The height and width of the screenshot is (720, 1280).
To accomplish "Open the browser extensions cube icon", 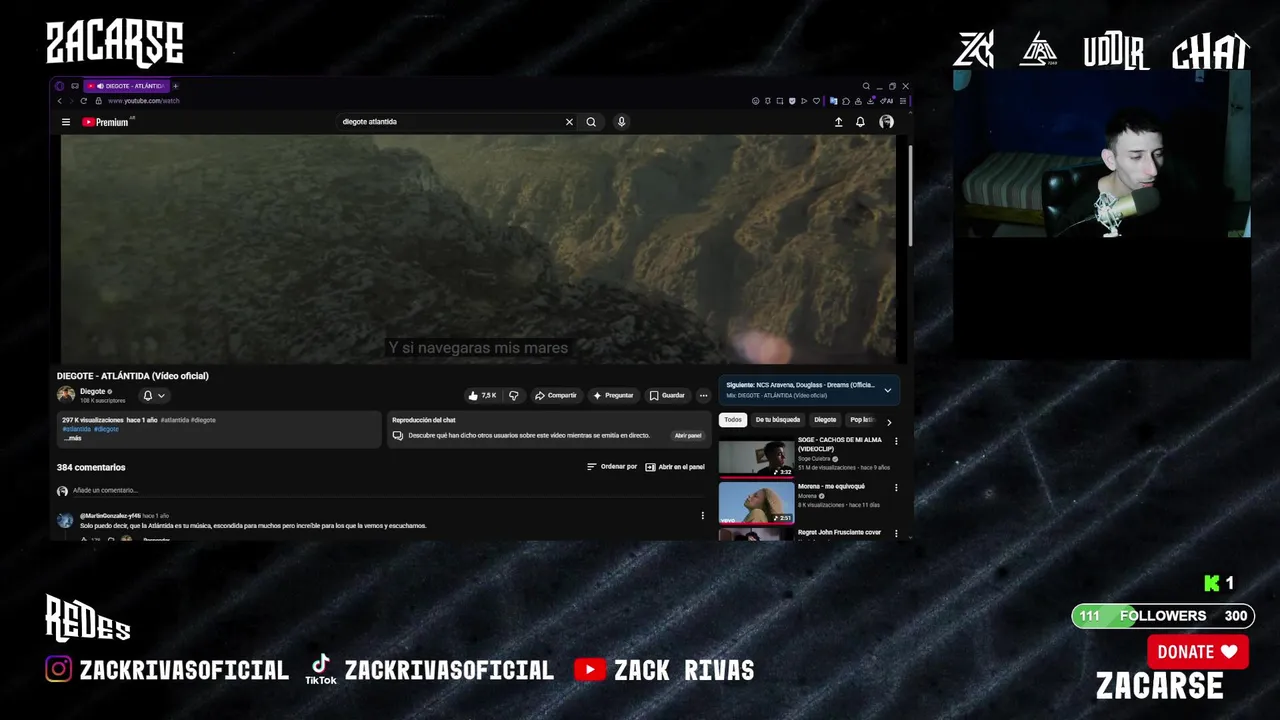I will [846, 101].
